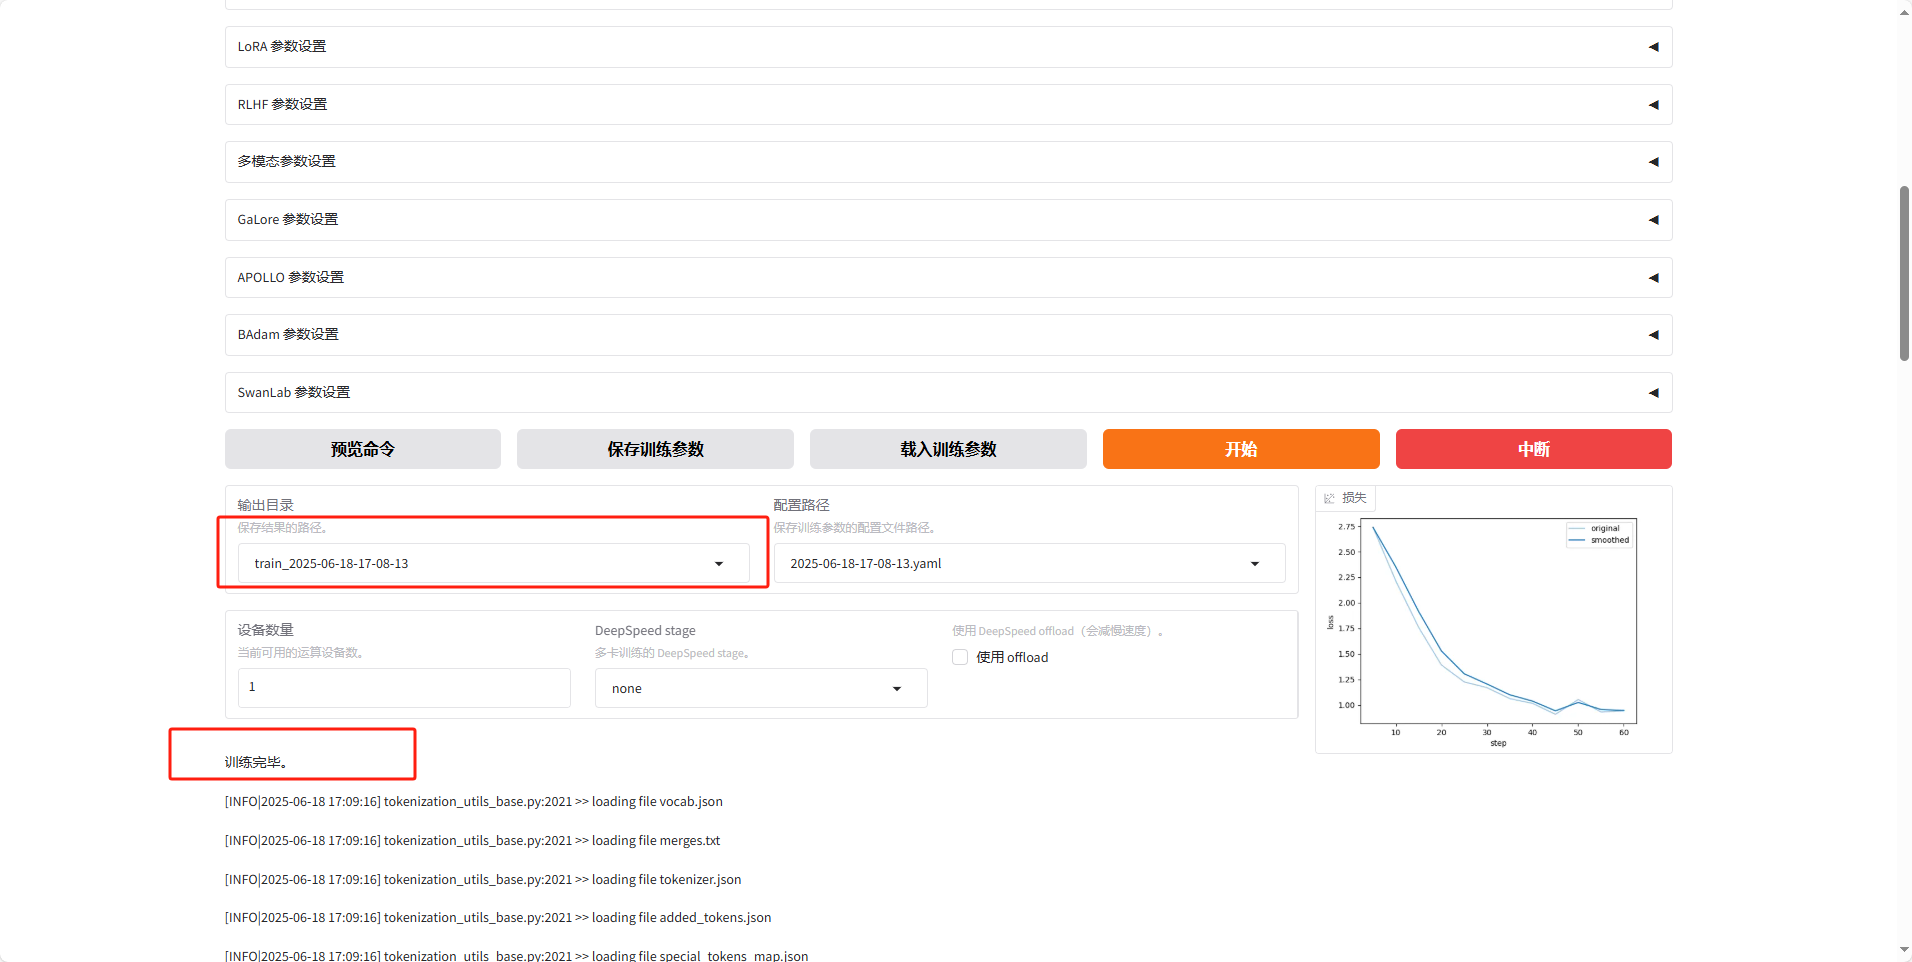
Task: Expand the LoRA 参数设置 section
Action: 948,47
